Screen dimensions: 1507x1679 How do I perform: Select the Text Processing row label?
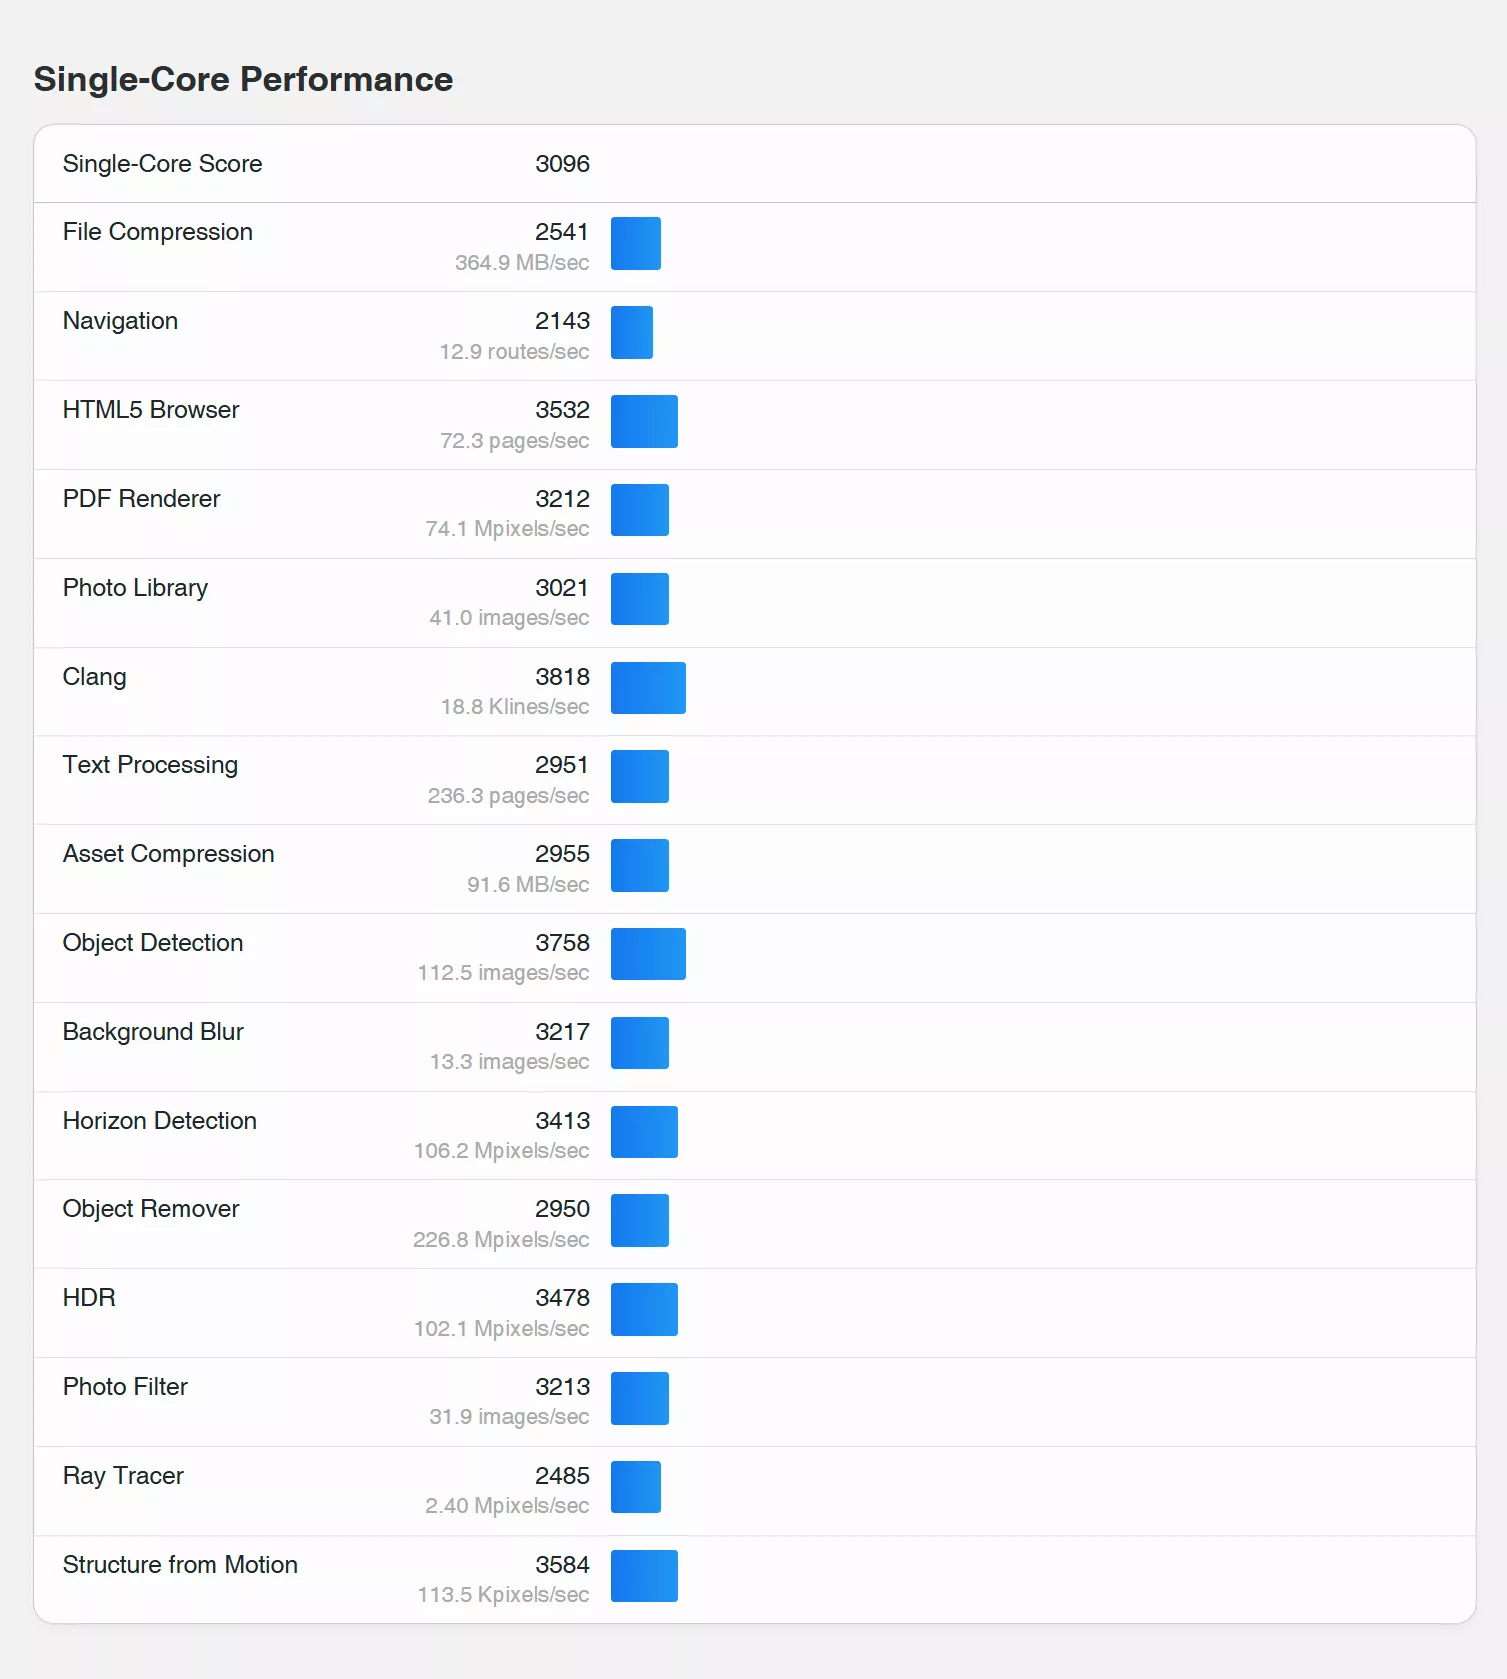click(x=150, y=765)
